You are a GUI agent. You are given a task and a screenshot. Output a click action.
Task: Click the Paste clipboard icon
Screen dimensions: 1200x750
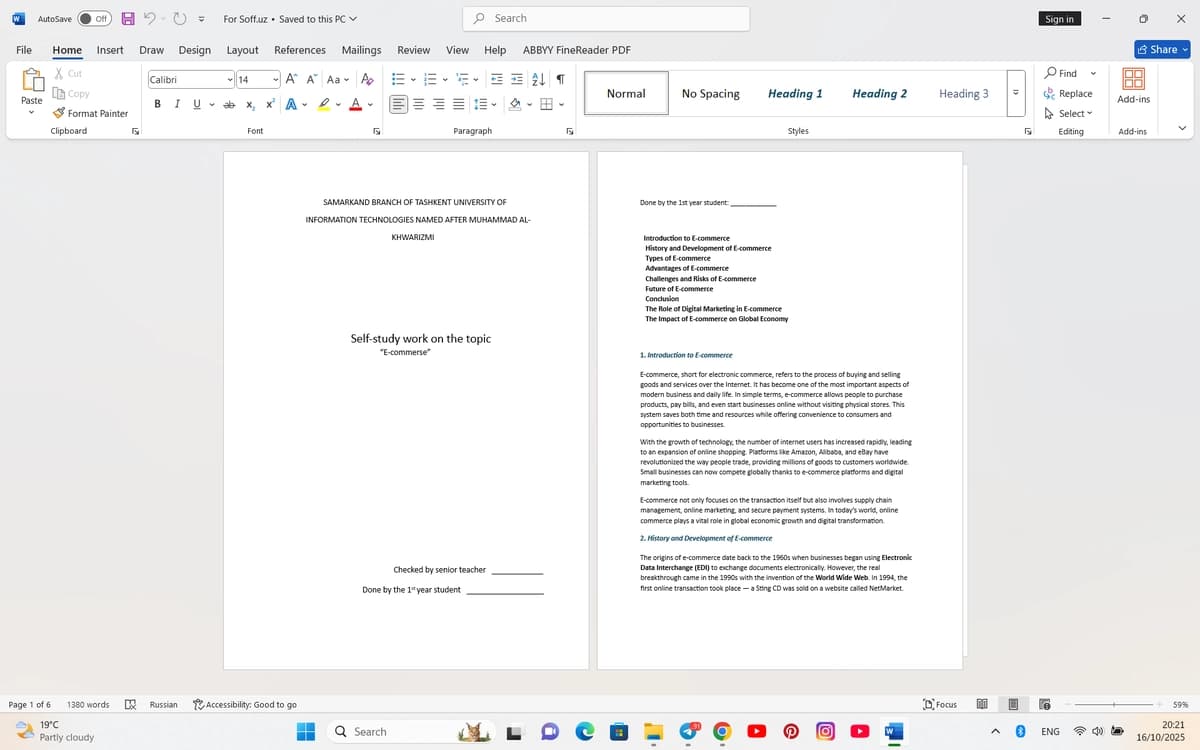(32, 80)
